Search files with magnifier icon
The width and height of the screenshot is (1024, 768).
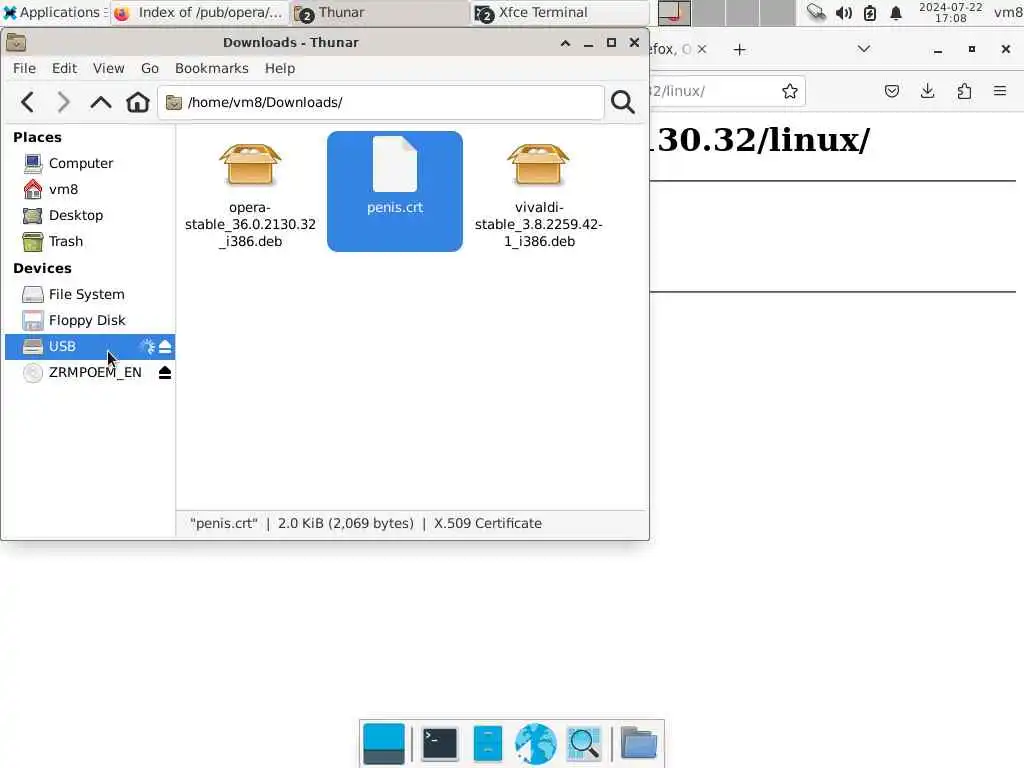tap(622, 102)
